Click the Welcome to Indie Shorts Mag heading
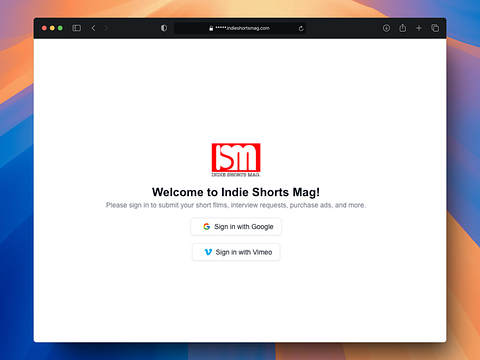Image resolution: width=480 pixels, height=360 pixels. (236, 192)
